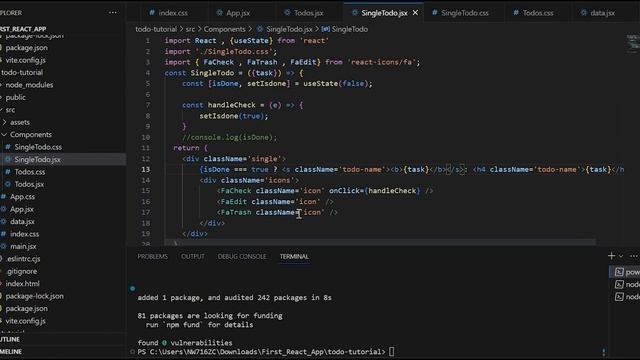The width and height of the screenshot is (640, 360).
Task: Click 'added 1 package' terminal output line
Action: (x=234, y=298)
